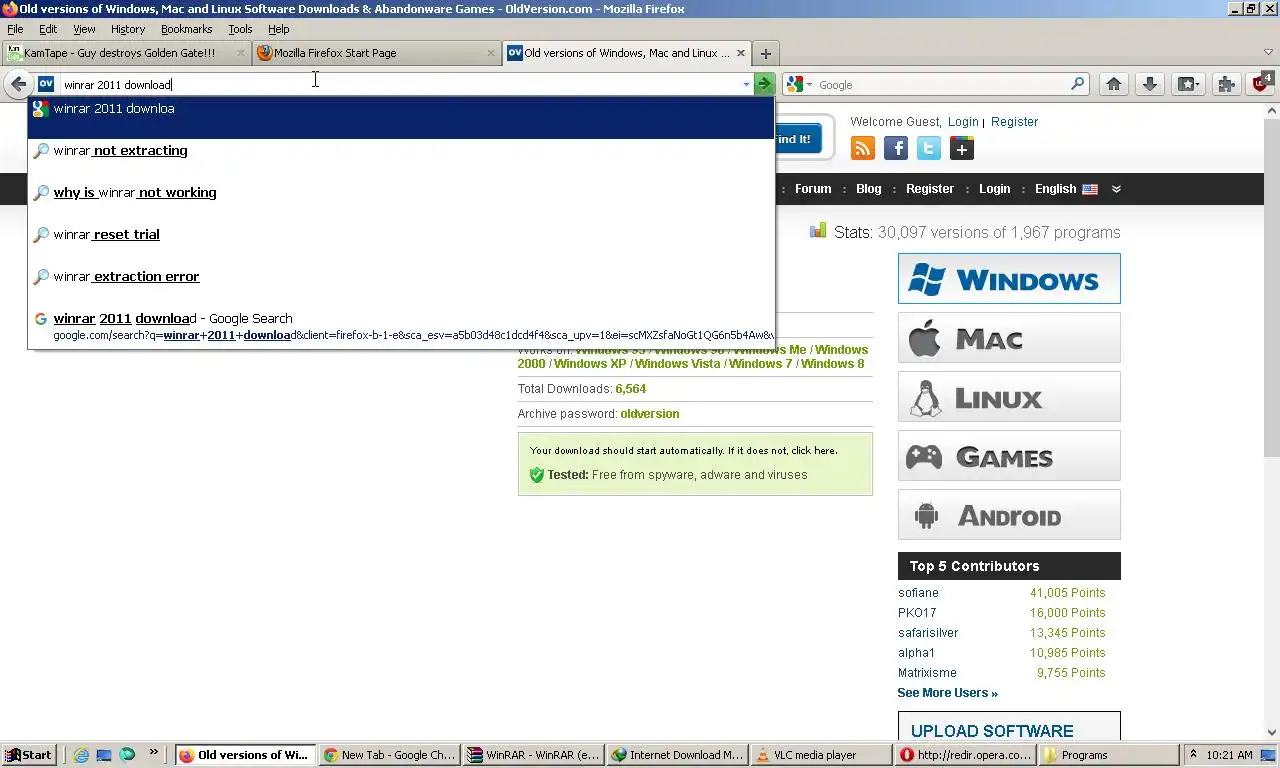The width and height of the screenshot is (1280, 768).
Task: Open Forum in the site navigation bar
Action: [813, 189]
